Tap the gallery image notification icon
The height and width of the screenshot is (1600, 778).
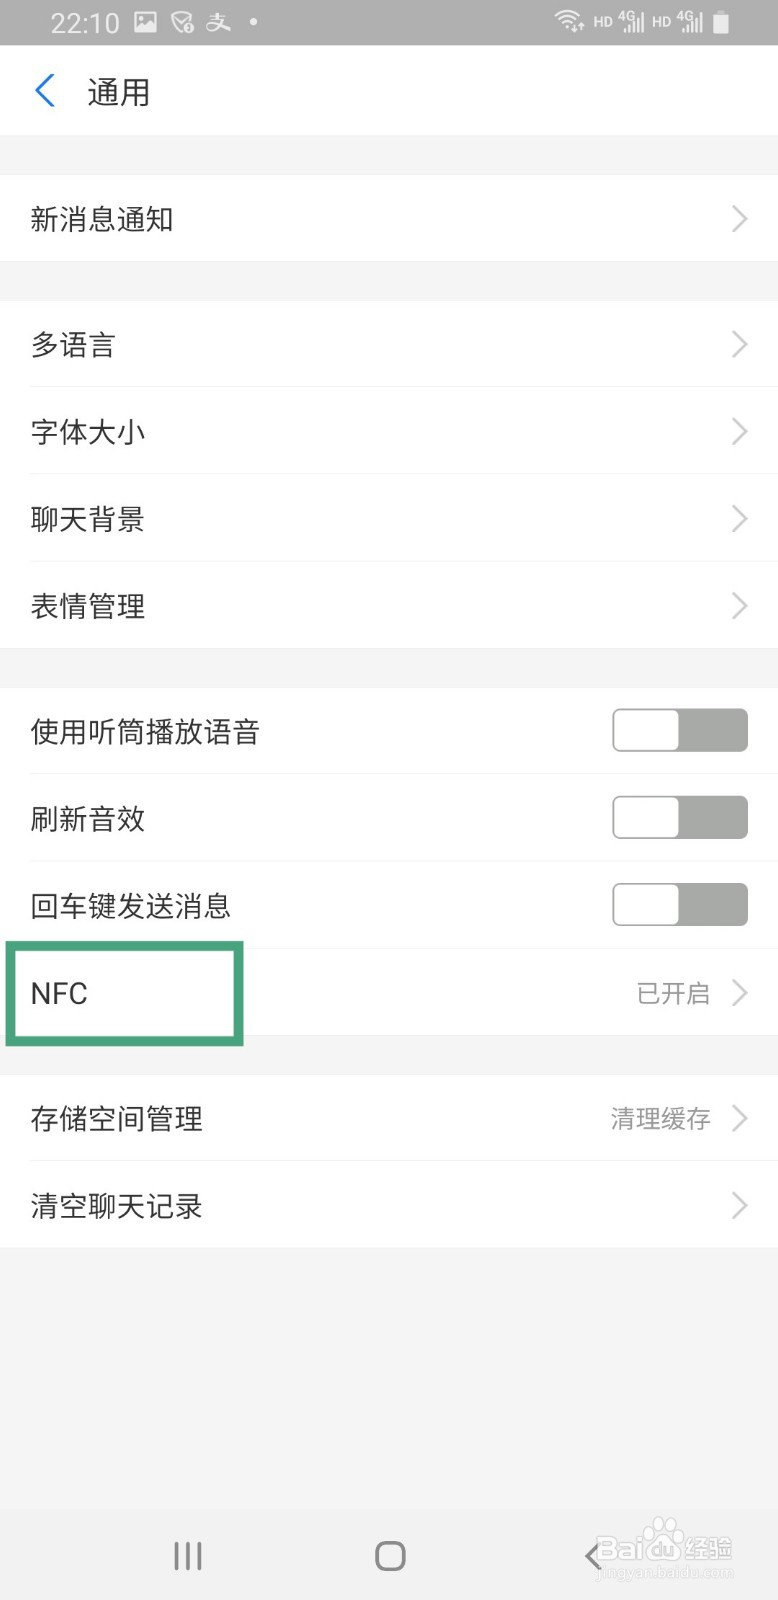(x=146, y=22)
